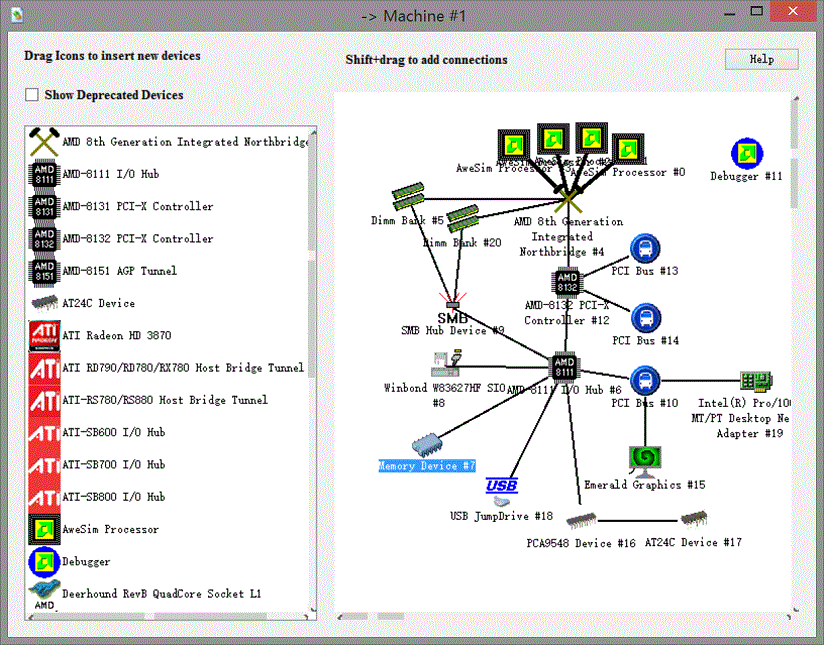The width and height of the screenshot is (824, 645).
Task: Open the Help dialog
Action: [761, 59]
